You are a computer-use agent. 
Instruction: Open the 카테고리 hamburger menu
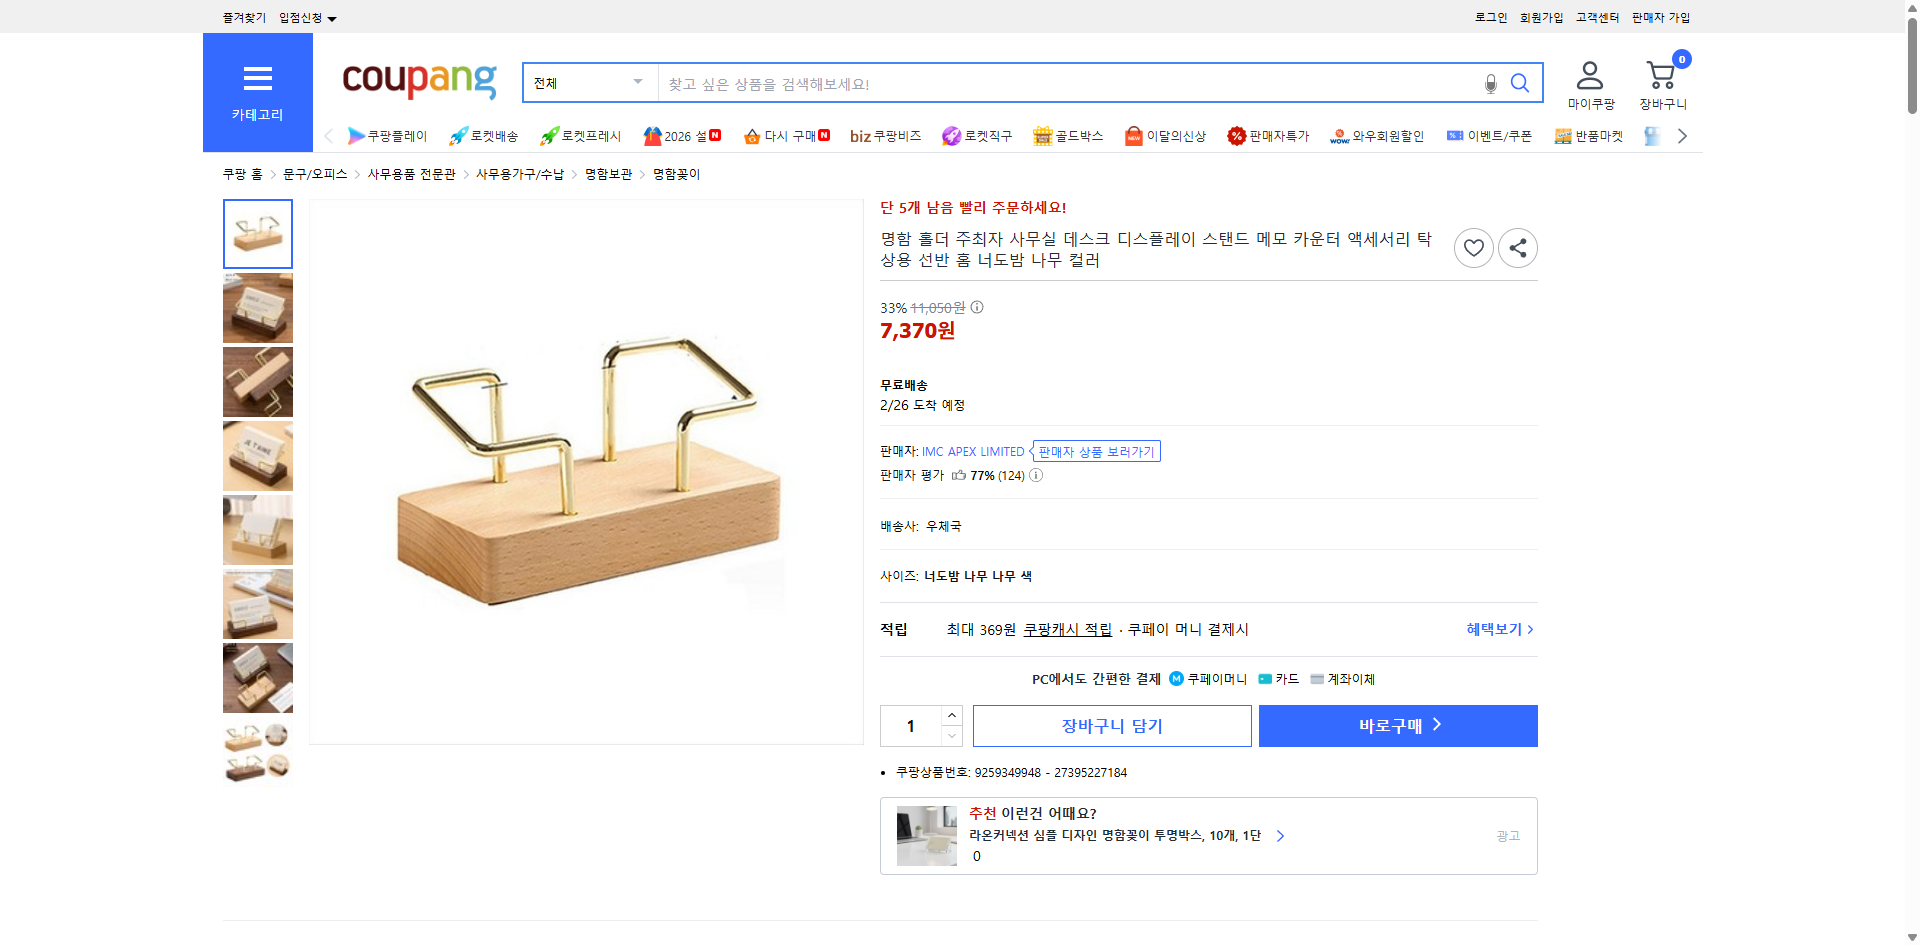pos(257,79)
